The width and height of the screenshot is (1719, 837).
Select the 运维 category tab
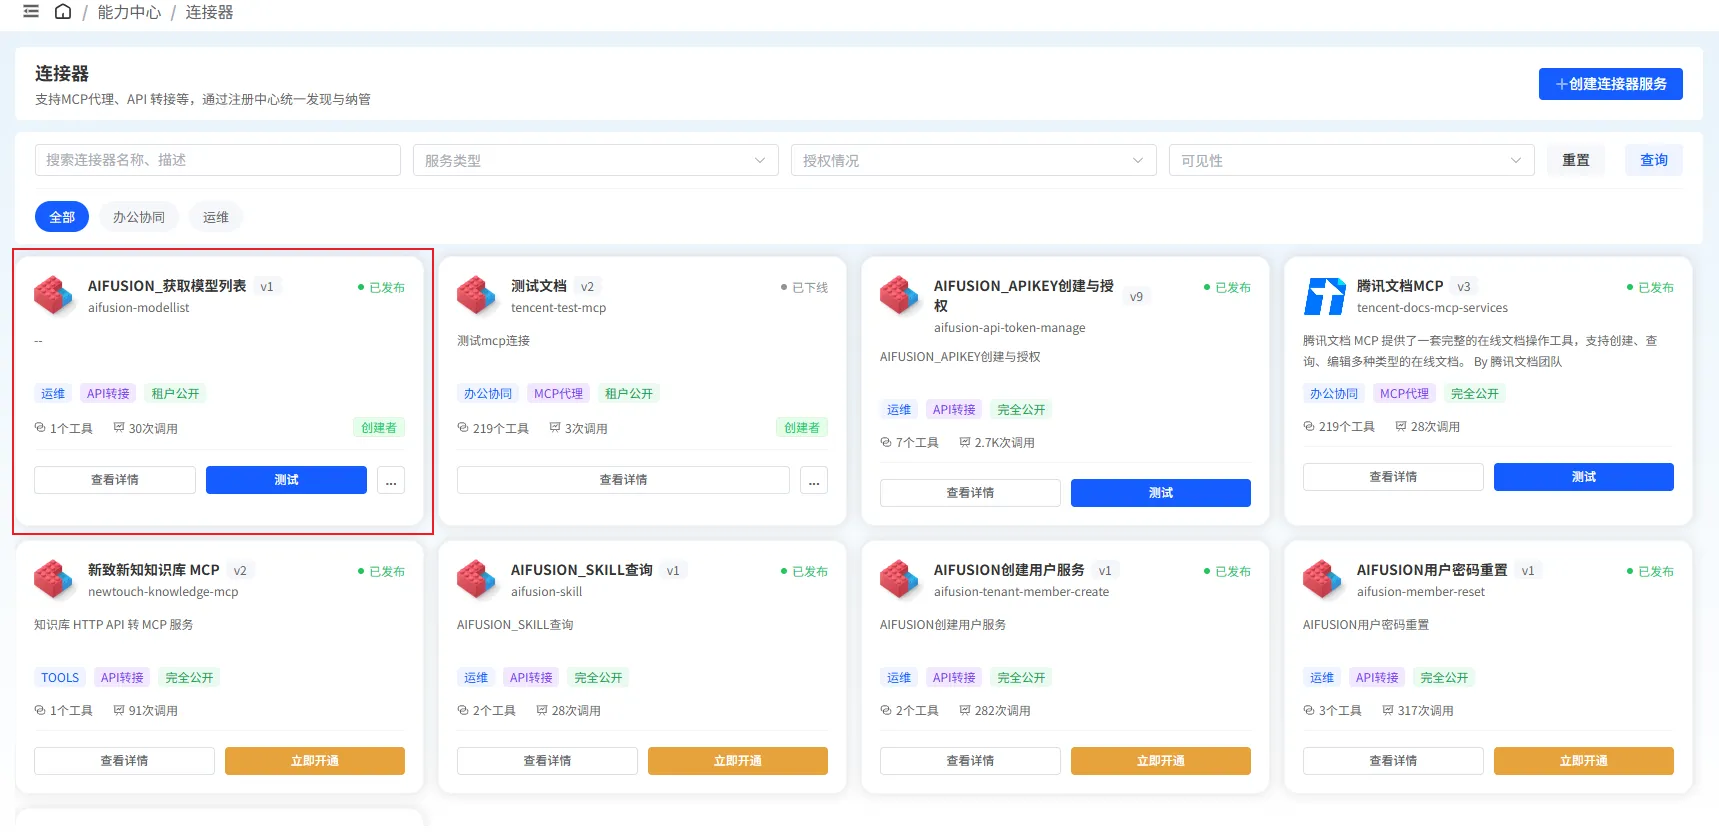coord(216,217)
